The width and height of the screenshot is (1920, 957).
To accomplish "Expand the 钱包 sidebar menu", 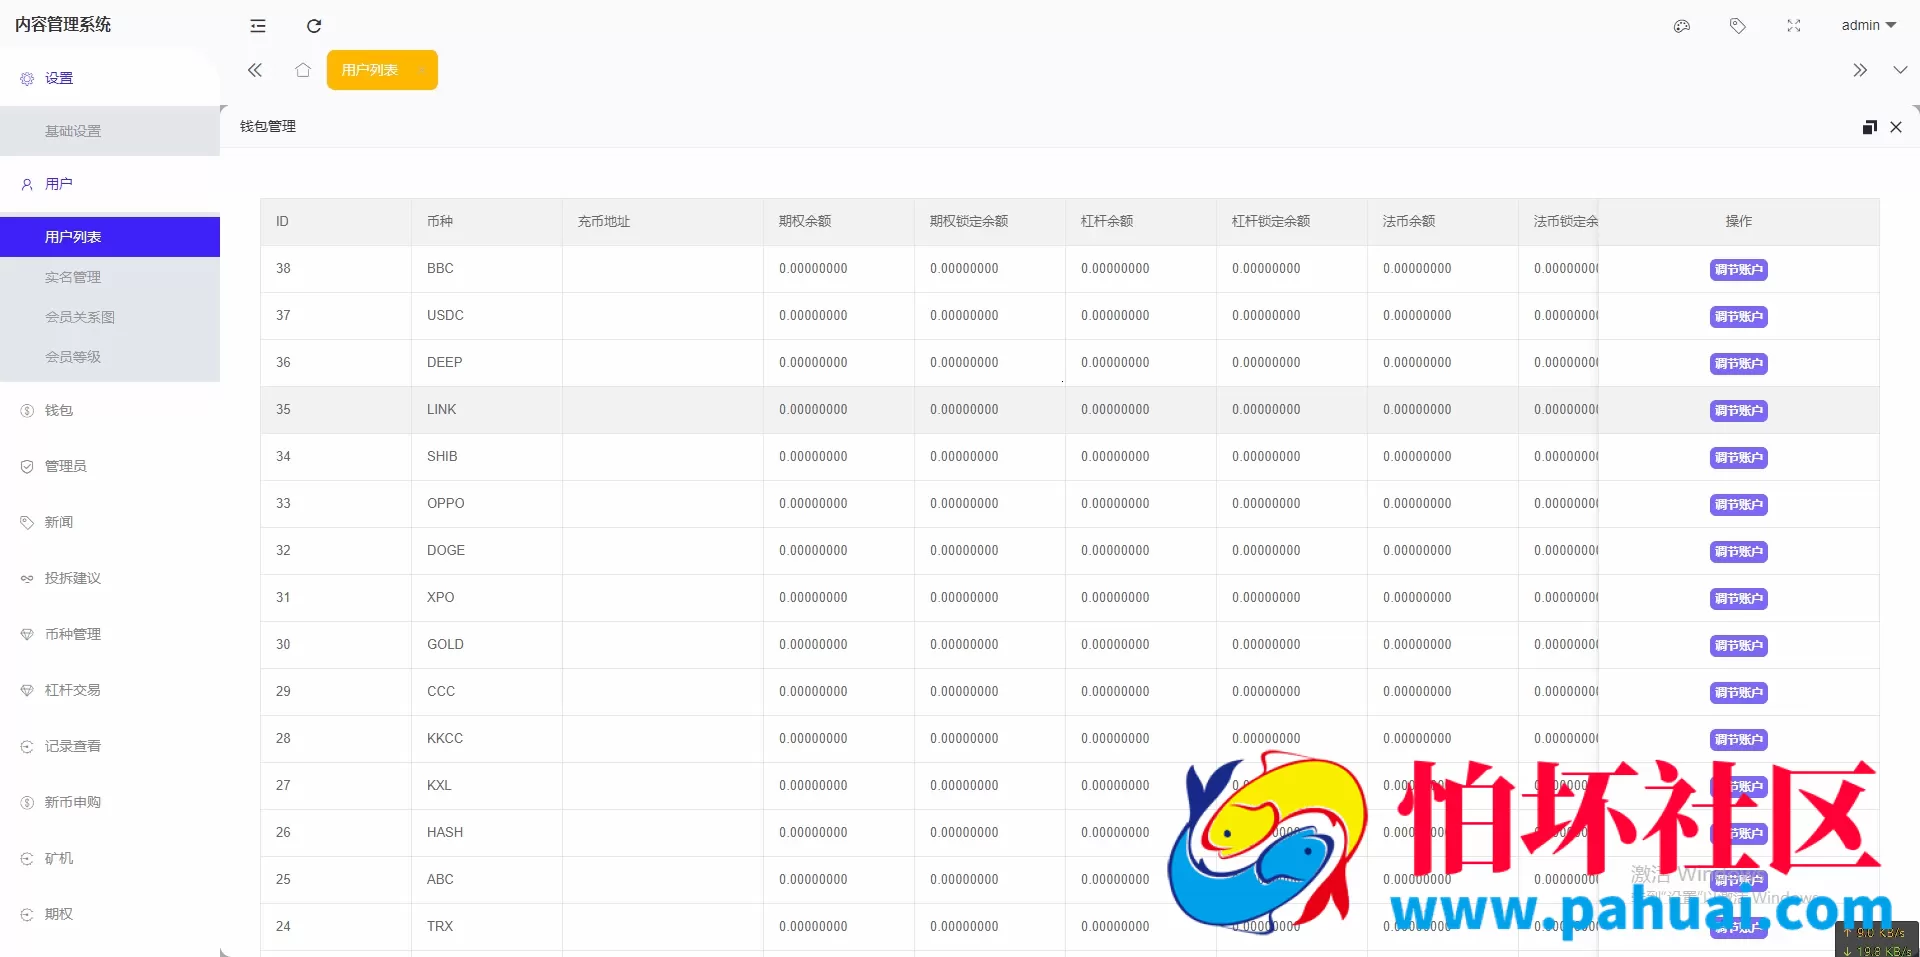I will 110,410.
